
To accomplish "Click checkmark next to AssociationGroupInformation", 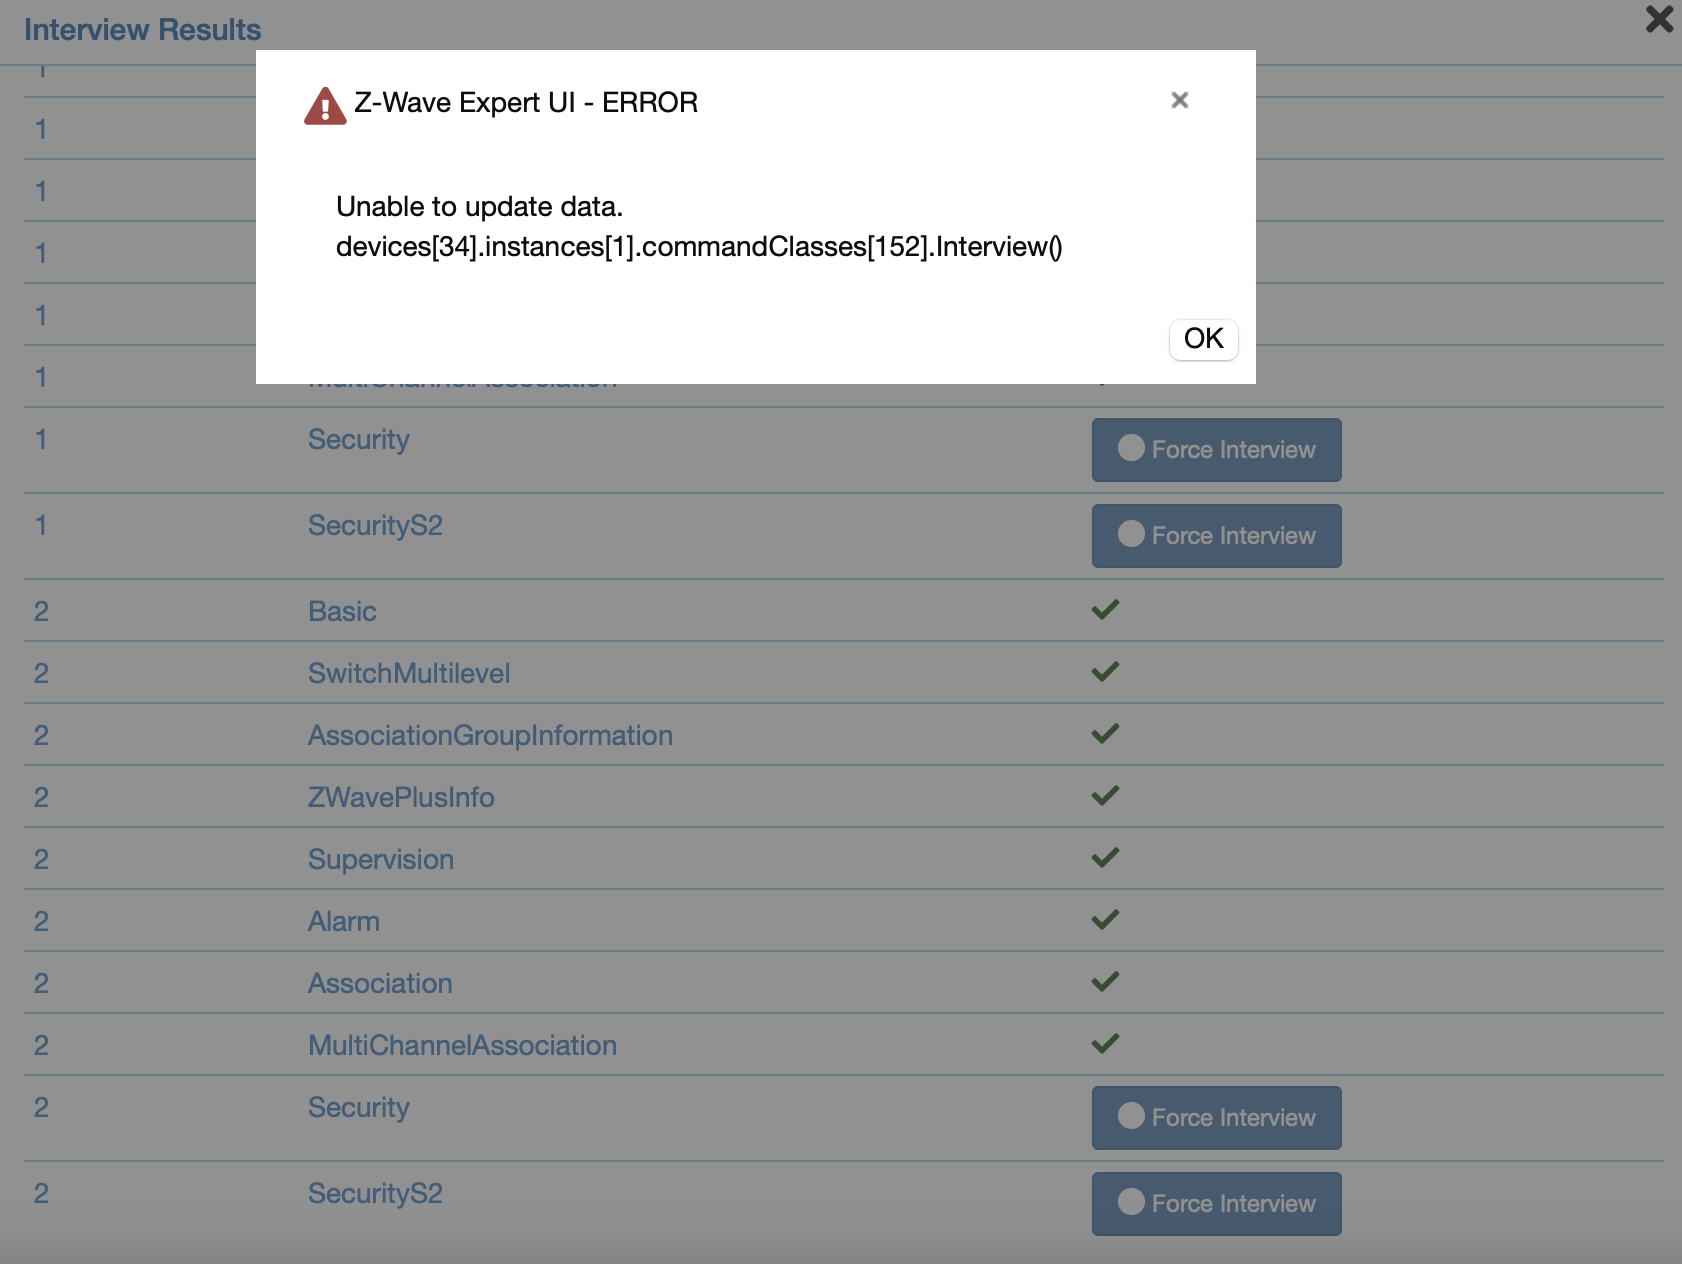I will [x=1105, y=734].
